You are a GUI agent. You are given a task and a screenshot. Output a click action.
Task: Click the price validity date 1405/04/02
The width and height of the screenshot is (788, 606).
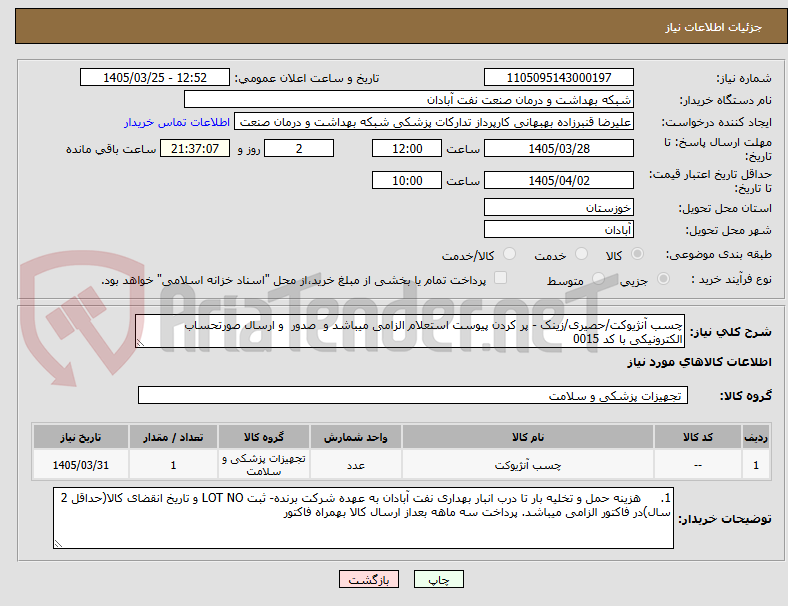[558, 180]
